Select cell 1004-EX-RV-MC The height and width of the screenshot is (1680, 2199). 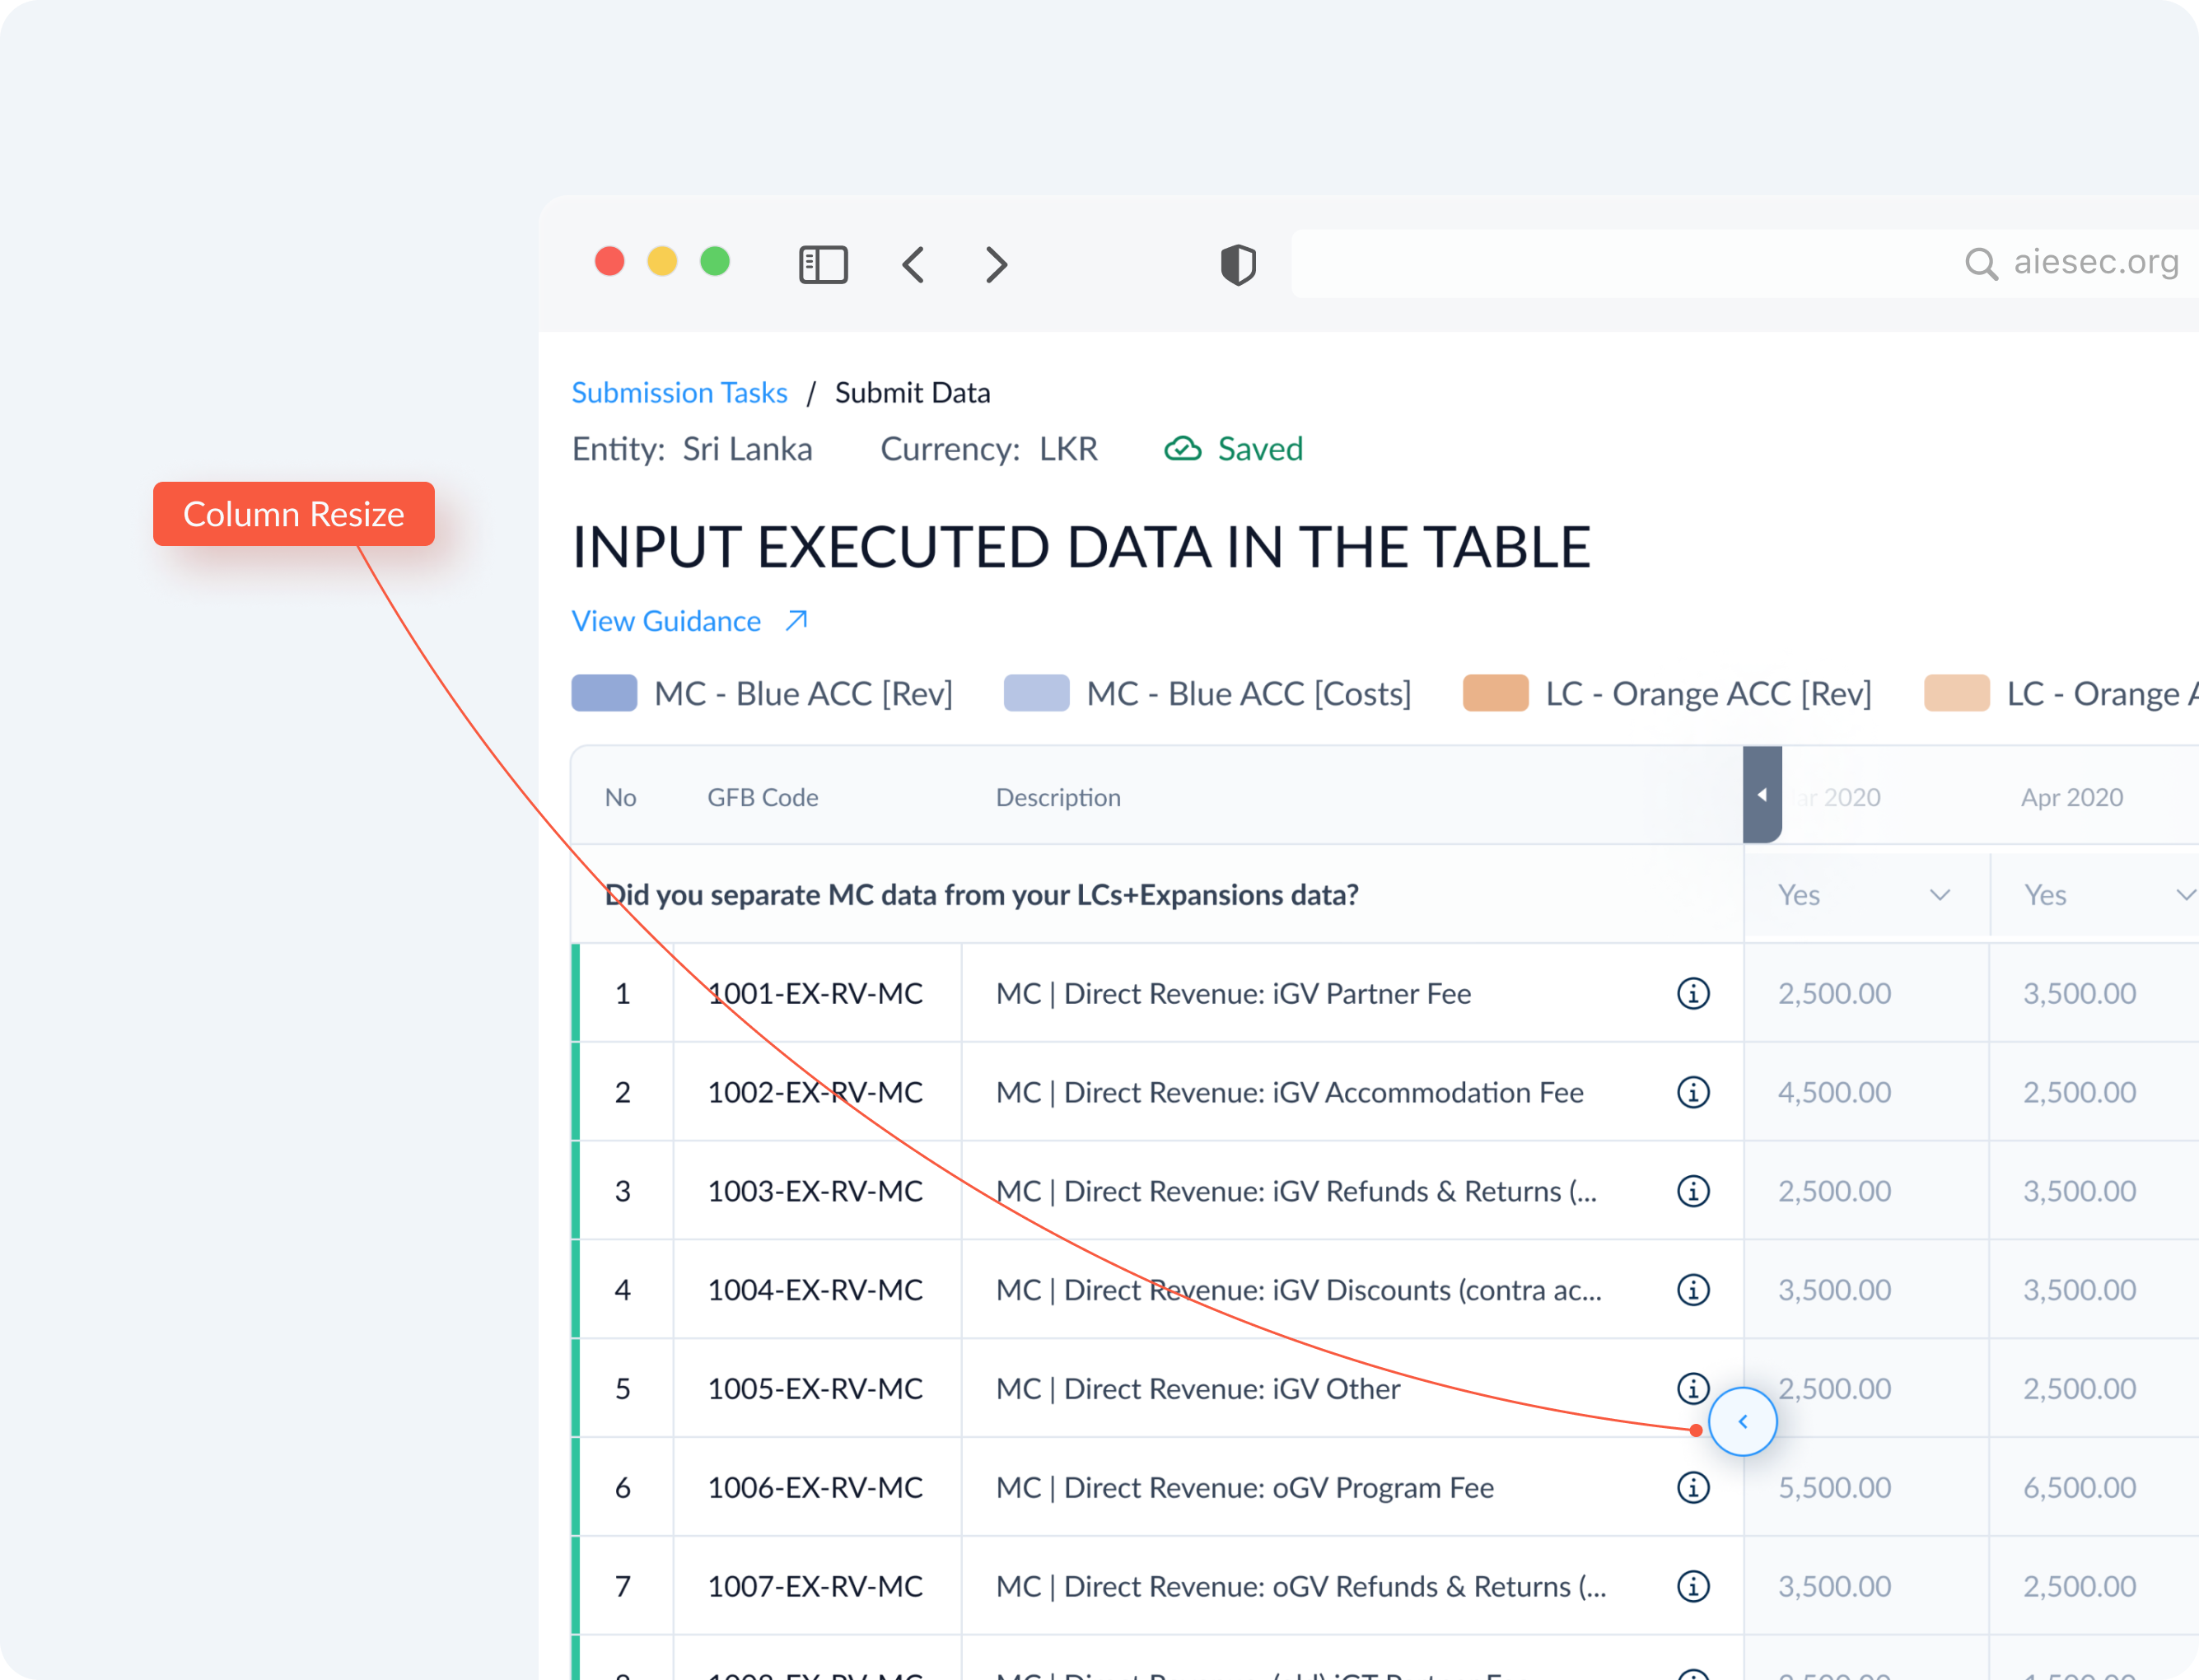[815, 1290]
